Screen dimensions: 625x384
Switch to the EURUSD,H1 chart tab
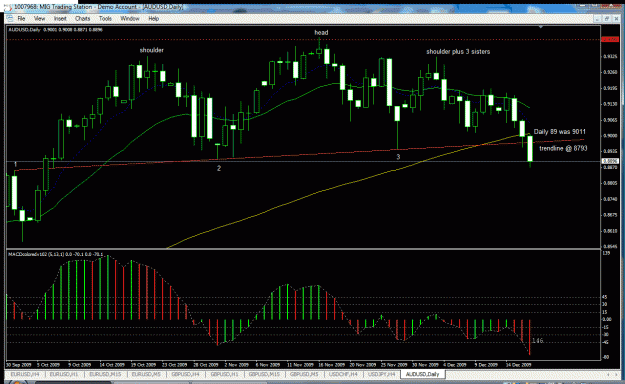click(64, 374)
